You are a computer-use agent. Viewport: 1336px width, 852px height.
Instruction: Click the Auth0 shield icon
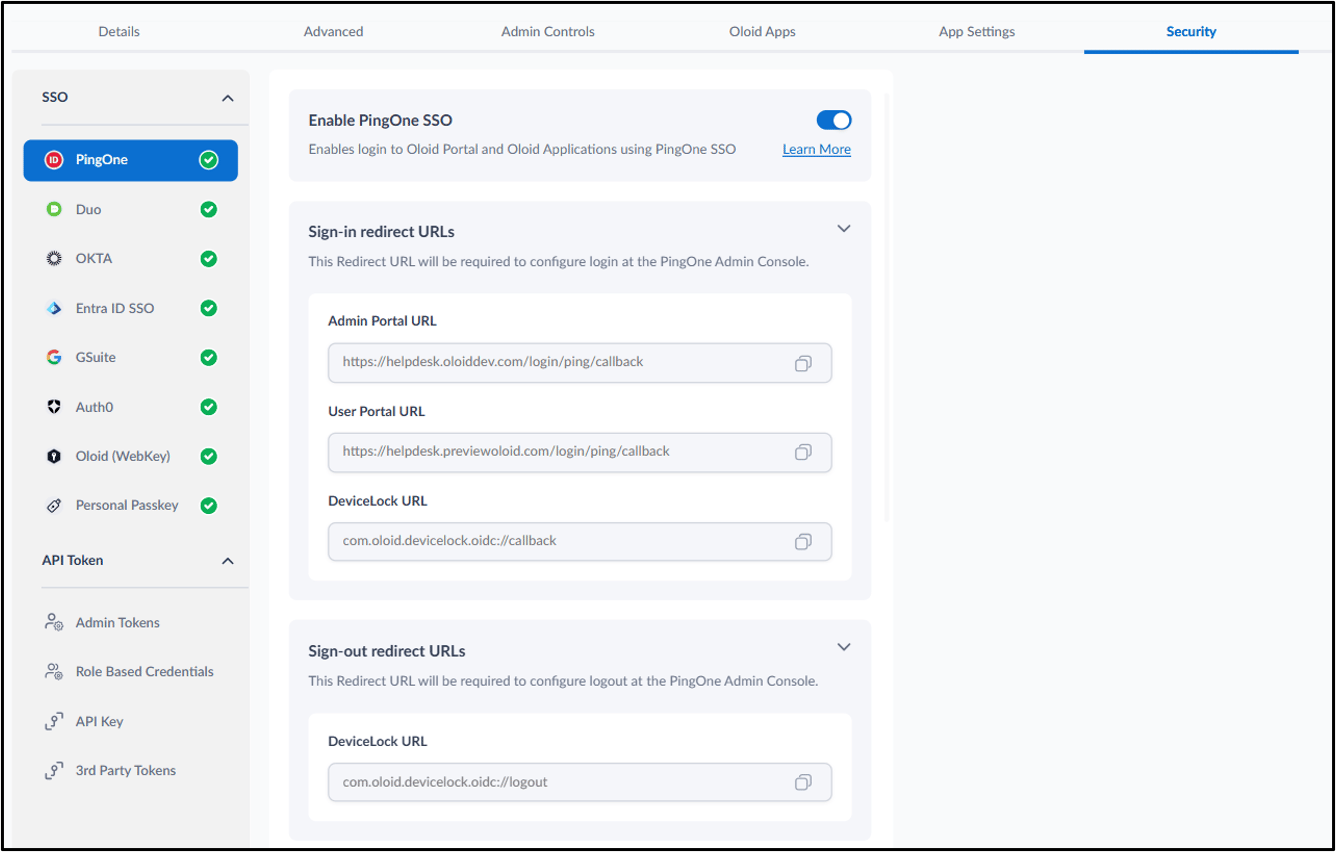[54, 407]
